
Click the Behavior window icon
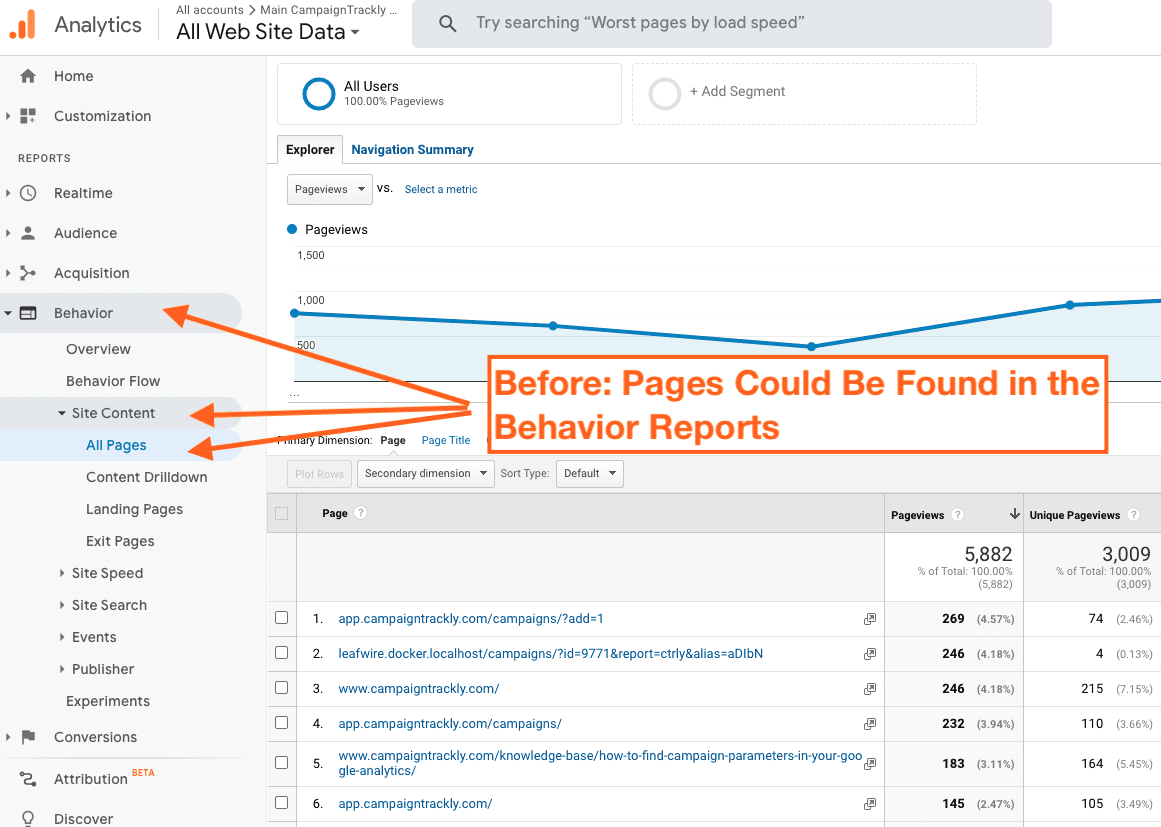click(28, 313)
